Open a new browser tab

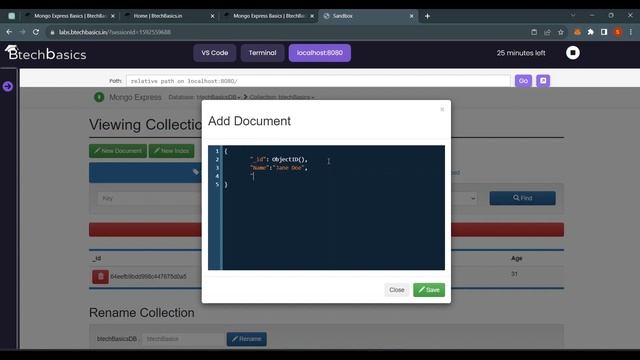[427, 16]
